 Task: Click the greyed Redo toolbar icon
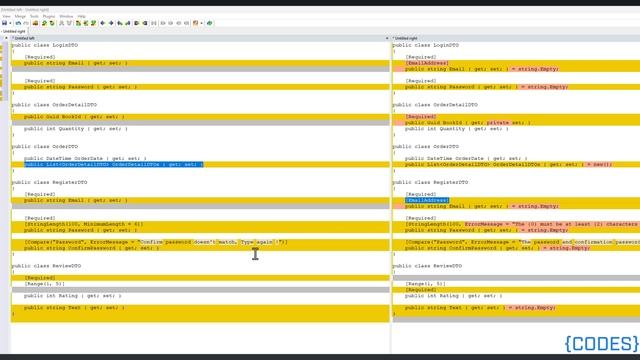[x=26, y=23]
